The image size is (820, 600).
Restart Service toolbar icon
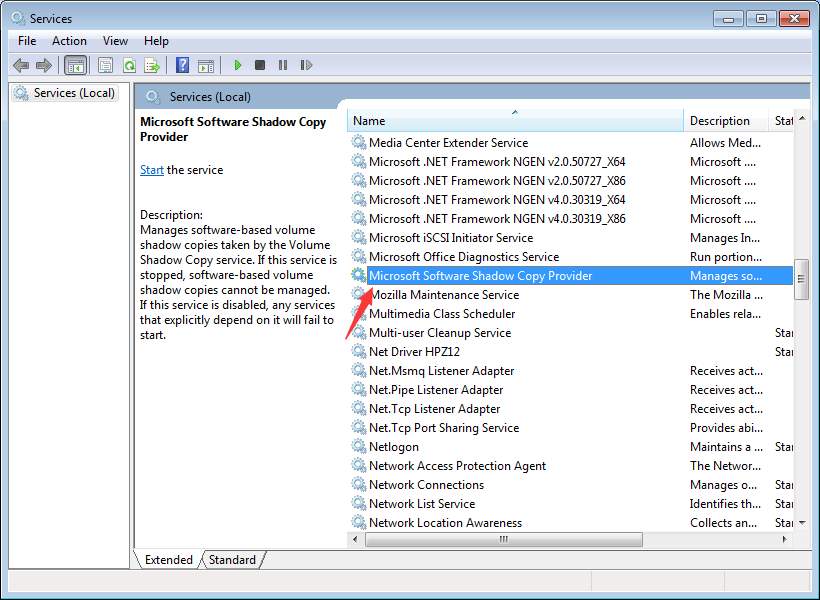[306, 65]
